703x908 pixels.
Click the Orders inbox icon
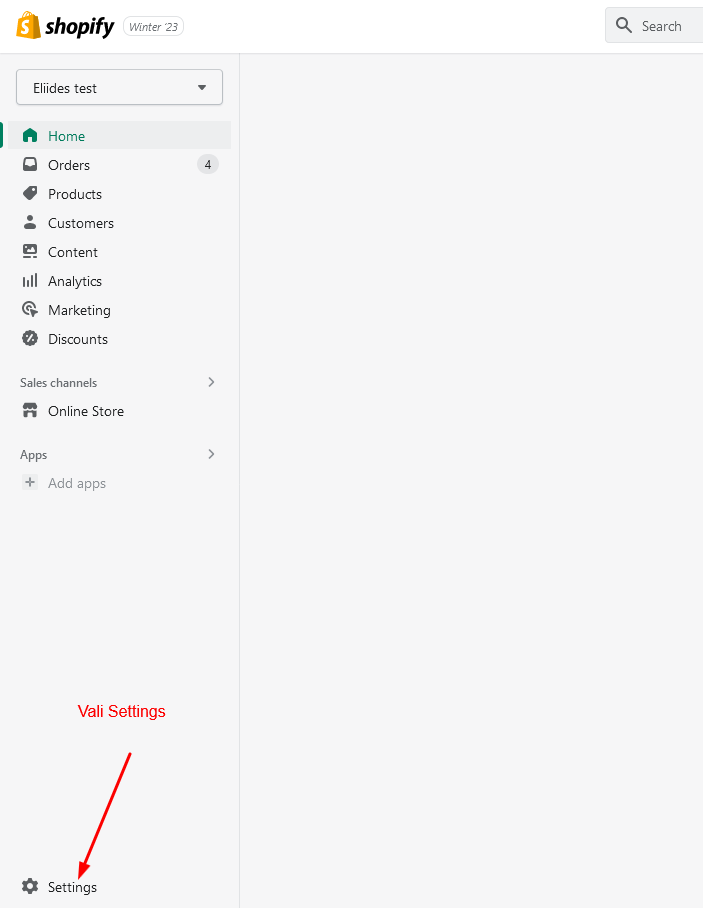[x=30, y=165]
